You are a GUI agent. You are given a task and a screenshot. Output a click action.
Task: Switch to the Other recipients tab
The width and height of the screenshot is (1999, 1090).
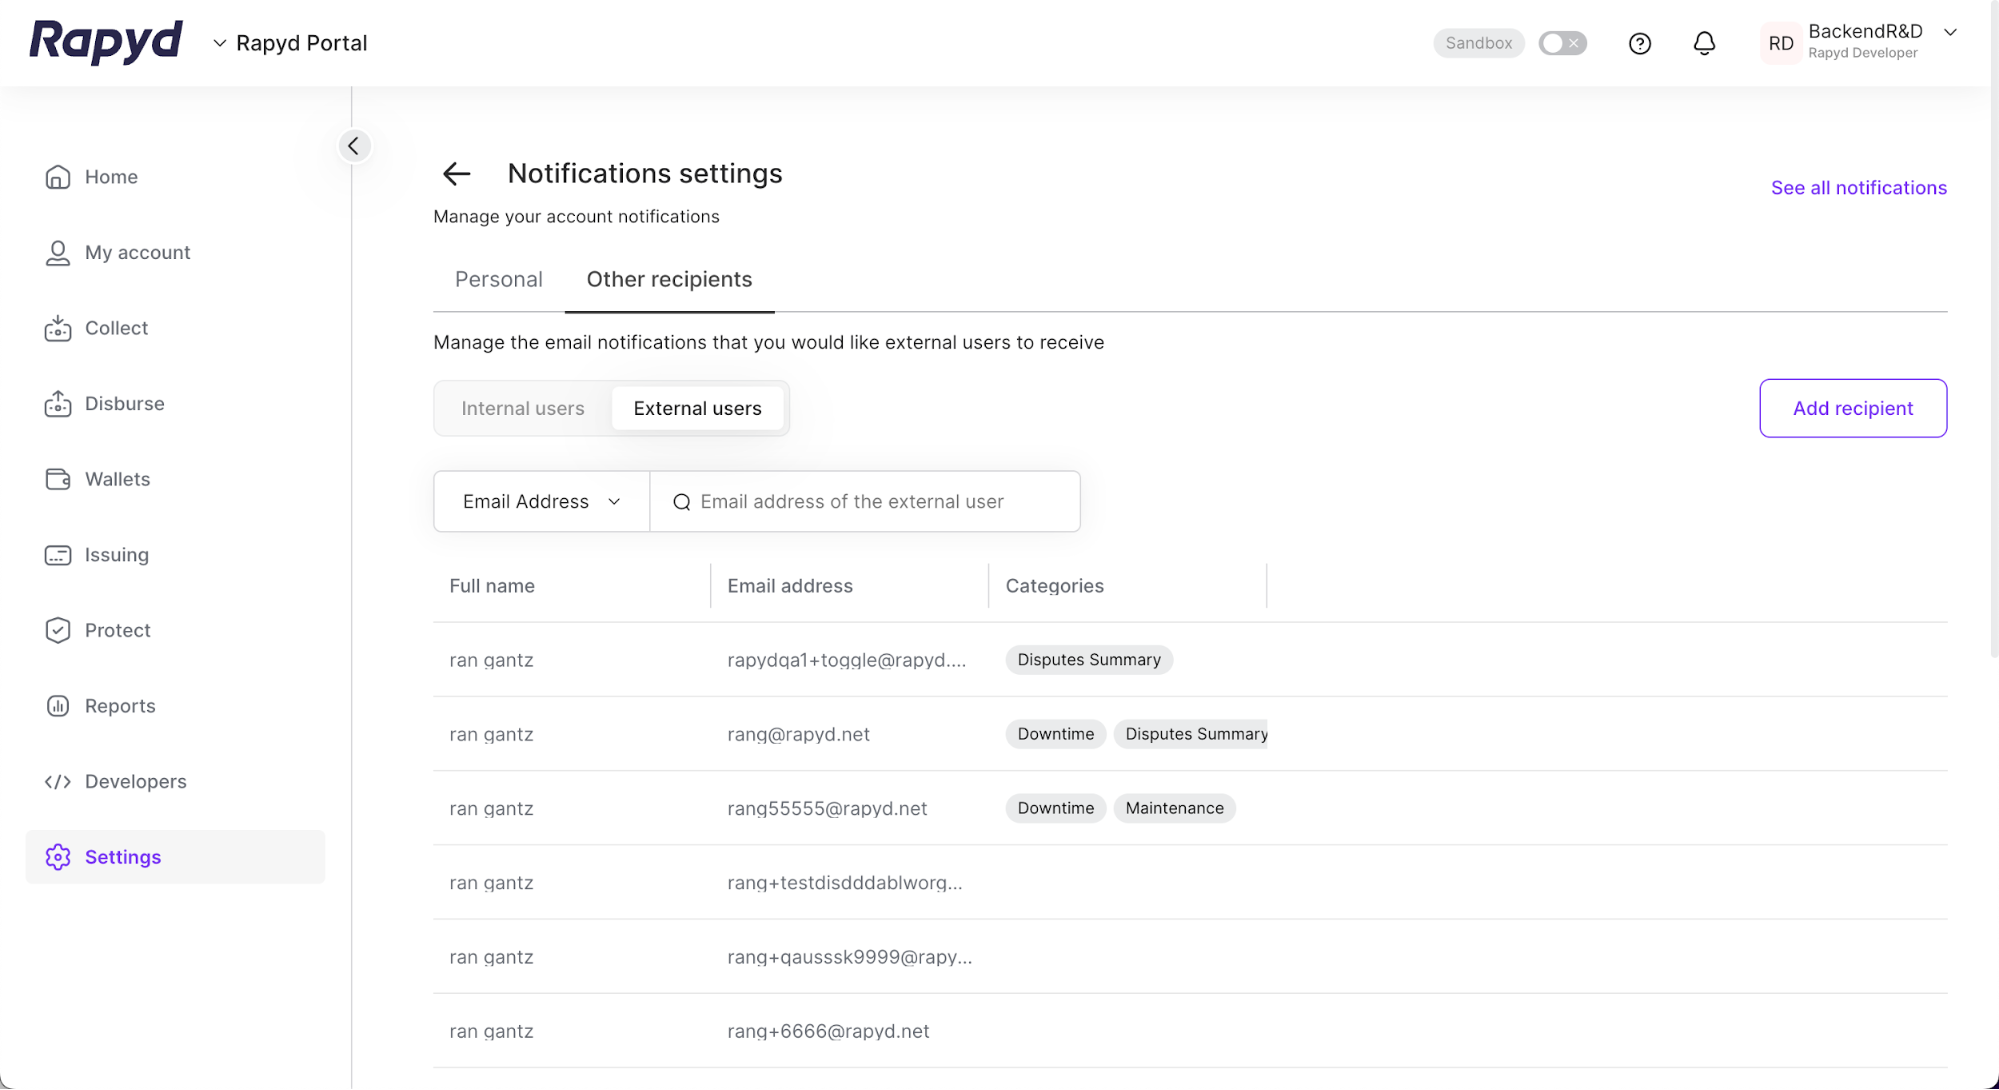669,279
